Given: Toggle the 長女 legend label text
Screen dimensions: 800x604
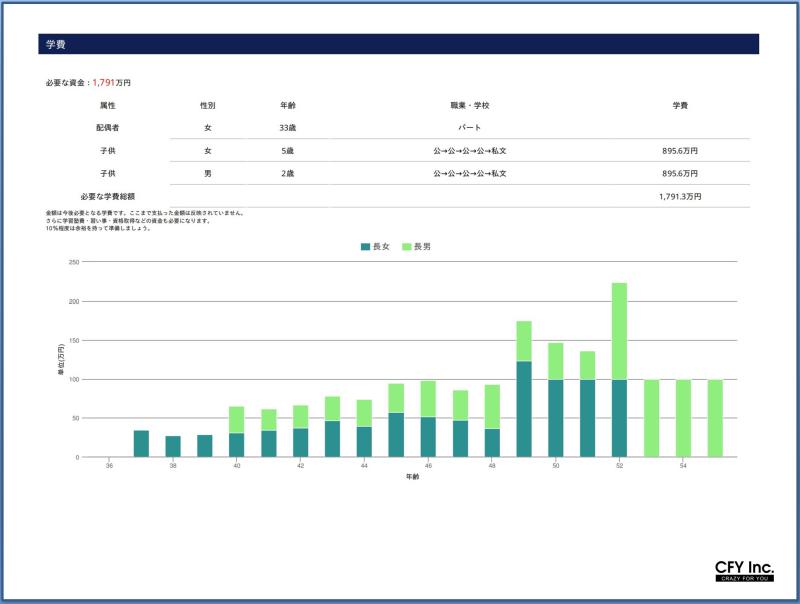Looking at the screenshot, I should click(381, 246).
